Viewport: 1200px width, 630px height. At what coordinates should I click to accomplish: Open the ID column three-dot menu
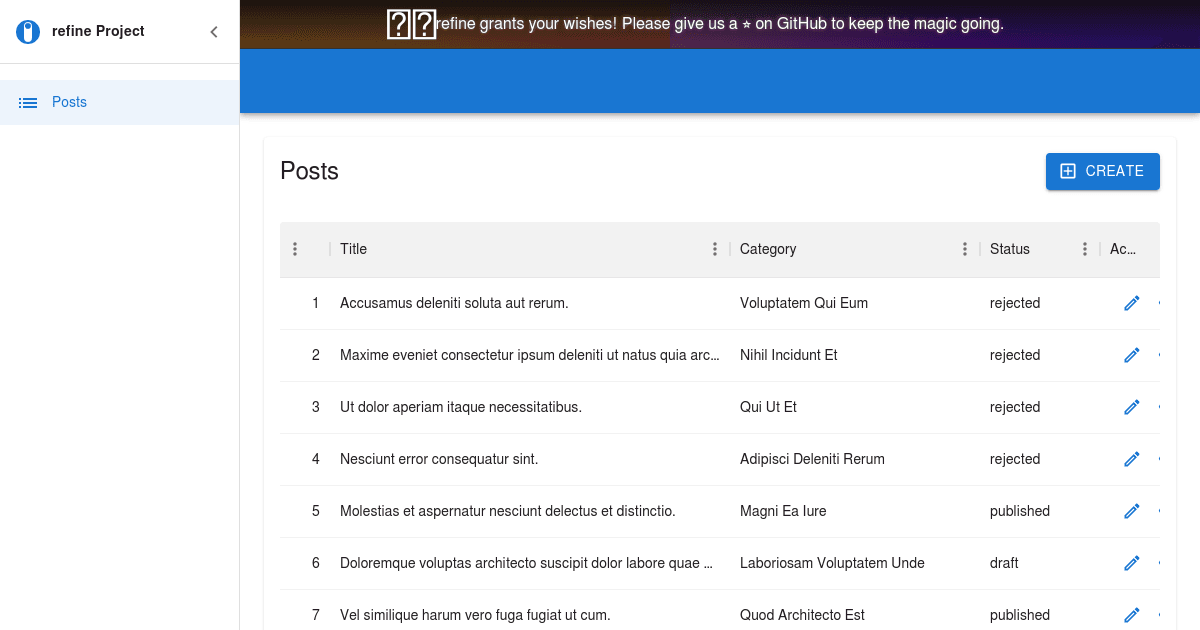click(x=294, y=249)
